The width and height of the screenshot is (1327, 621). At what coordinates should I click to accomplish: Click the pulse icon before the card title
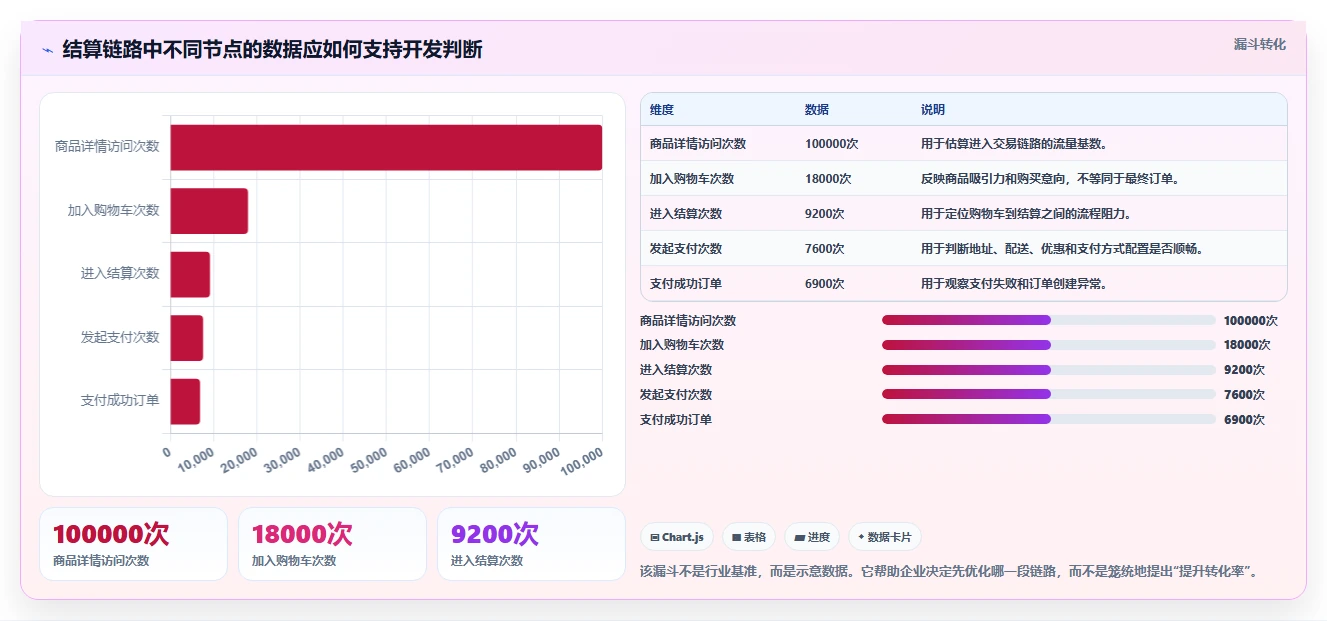tap(47, 49)
